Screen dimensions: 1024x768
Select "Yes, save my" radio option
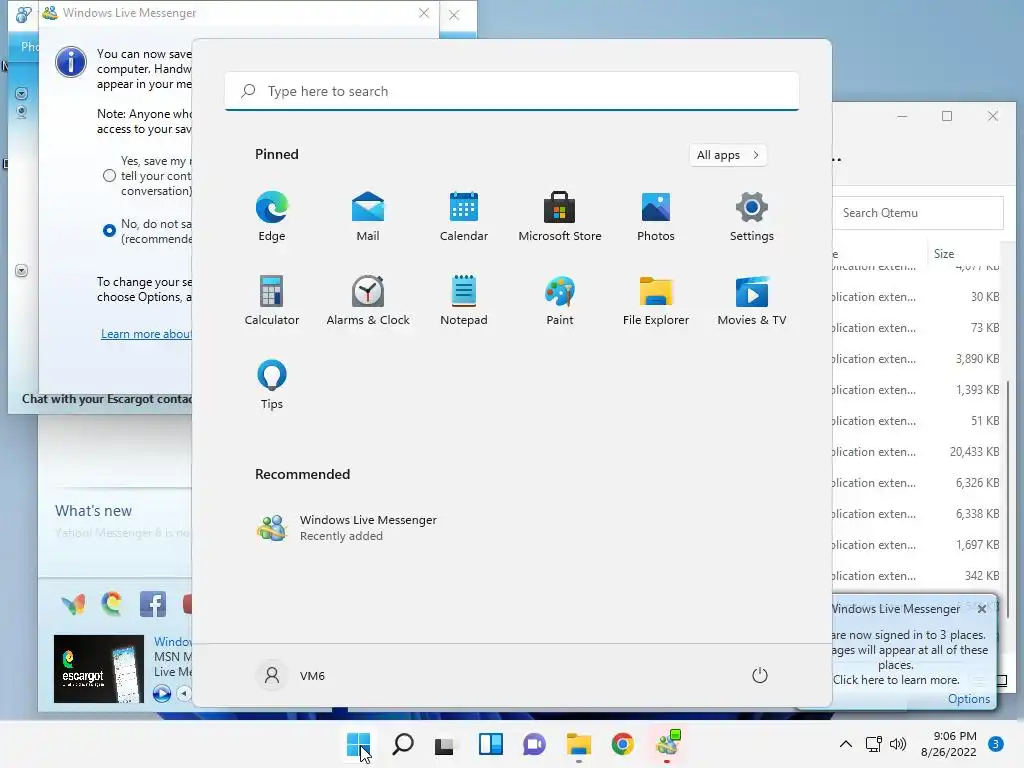pos(109,176)
